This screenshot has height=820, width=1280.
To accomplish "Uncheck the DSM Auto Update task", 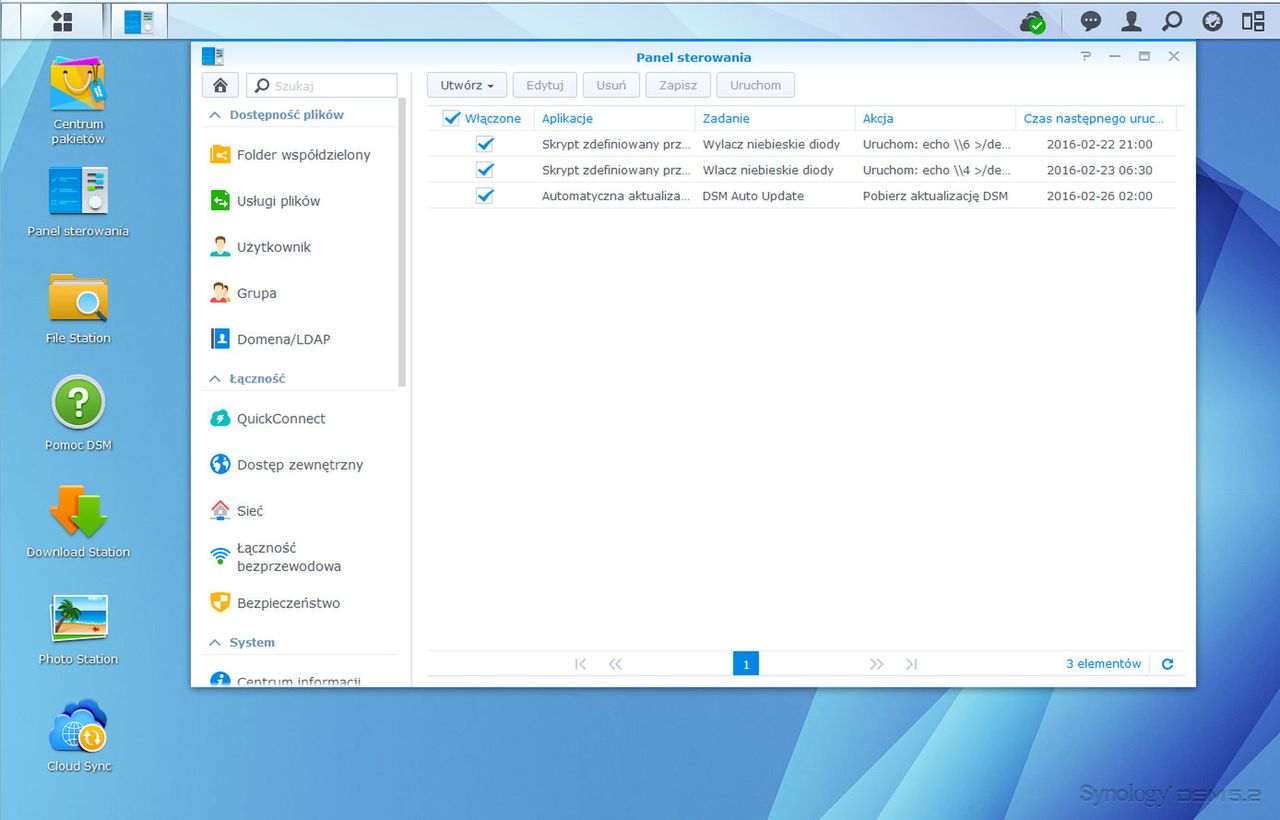I will (x=485, y=196).
